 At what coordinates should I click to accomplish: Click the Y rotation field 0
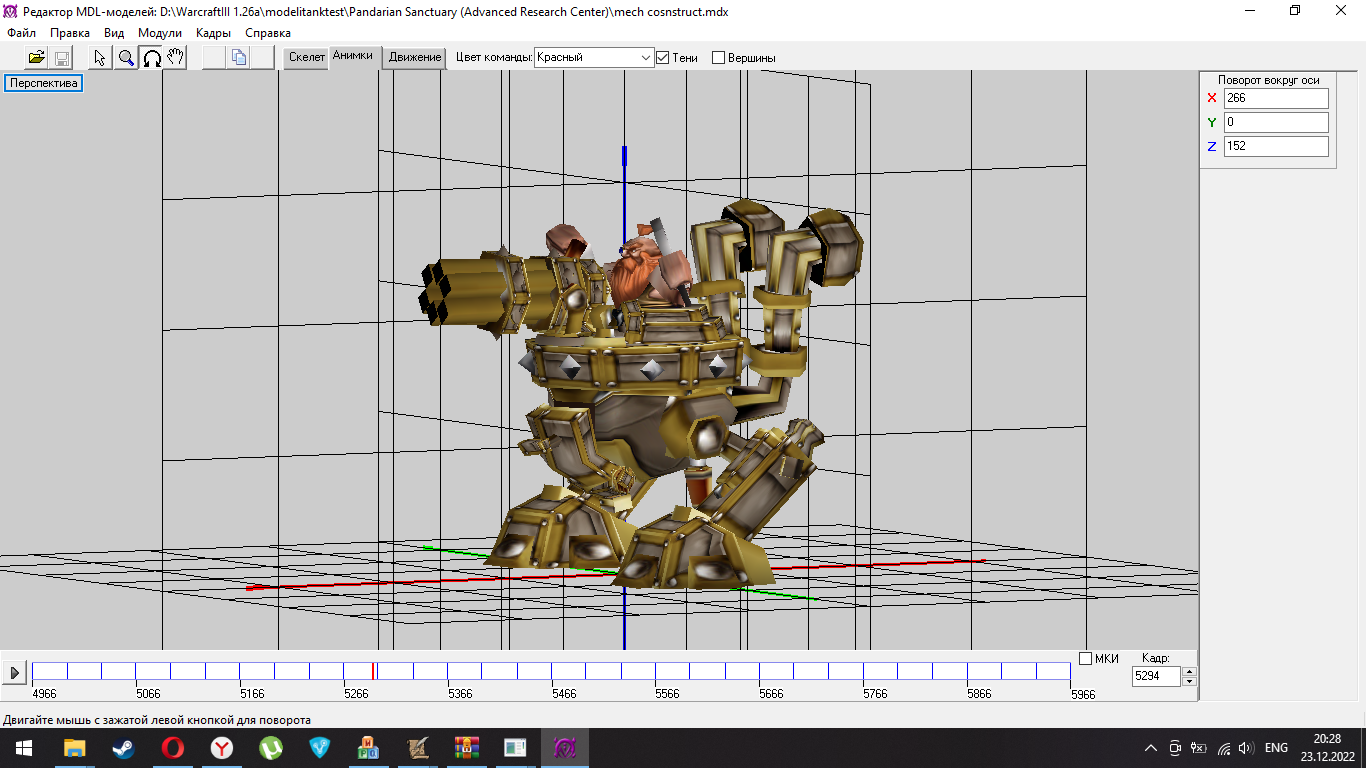(1276, 122)
